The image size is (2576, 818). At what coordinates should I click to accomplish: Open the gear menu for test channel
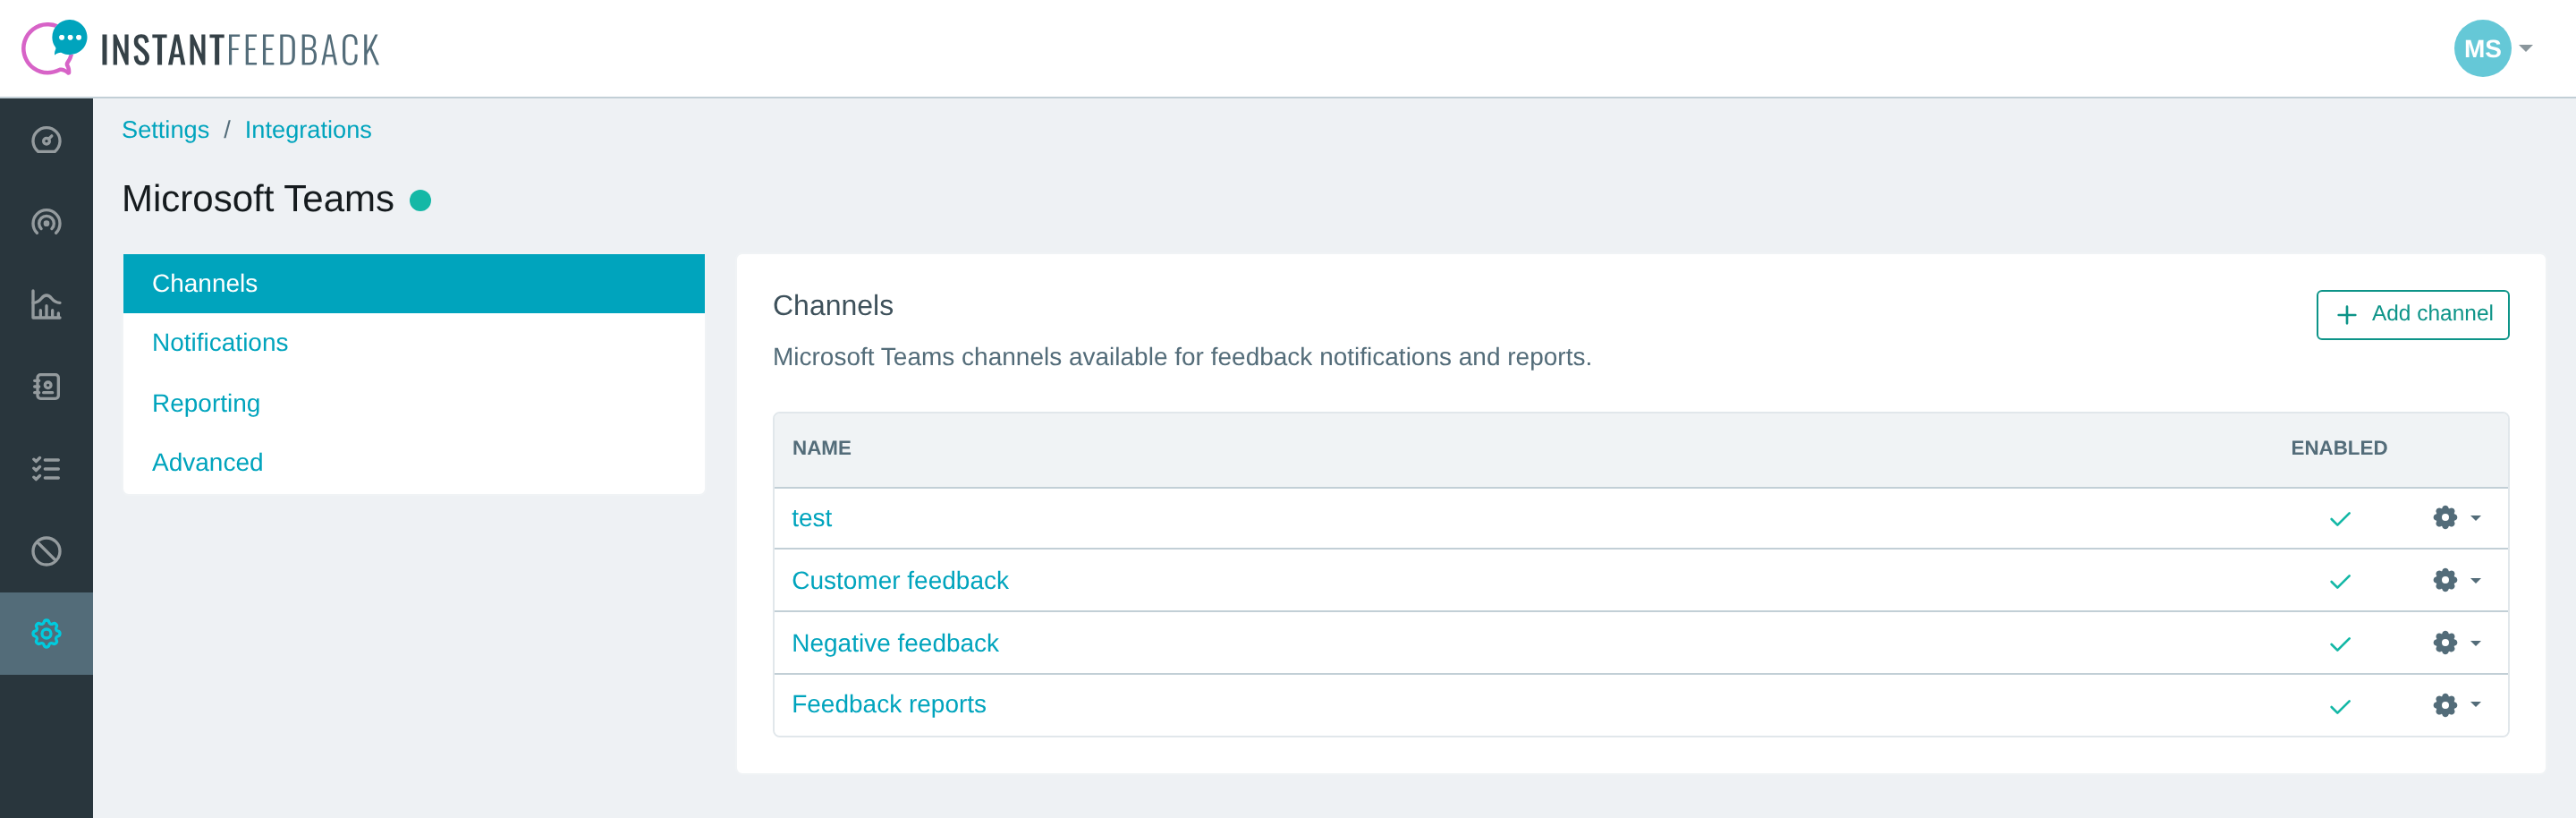2456,518
